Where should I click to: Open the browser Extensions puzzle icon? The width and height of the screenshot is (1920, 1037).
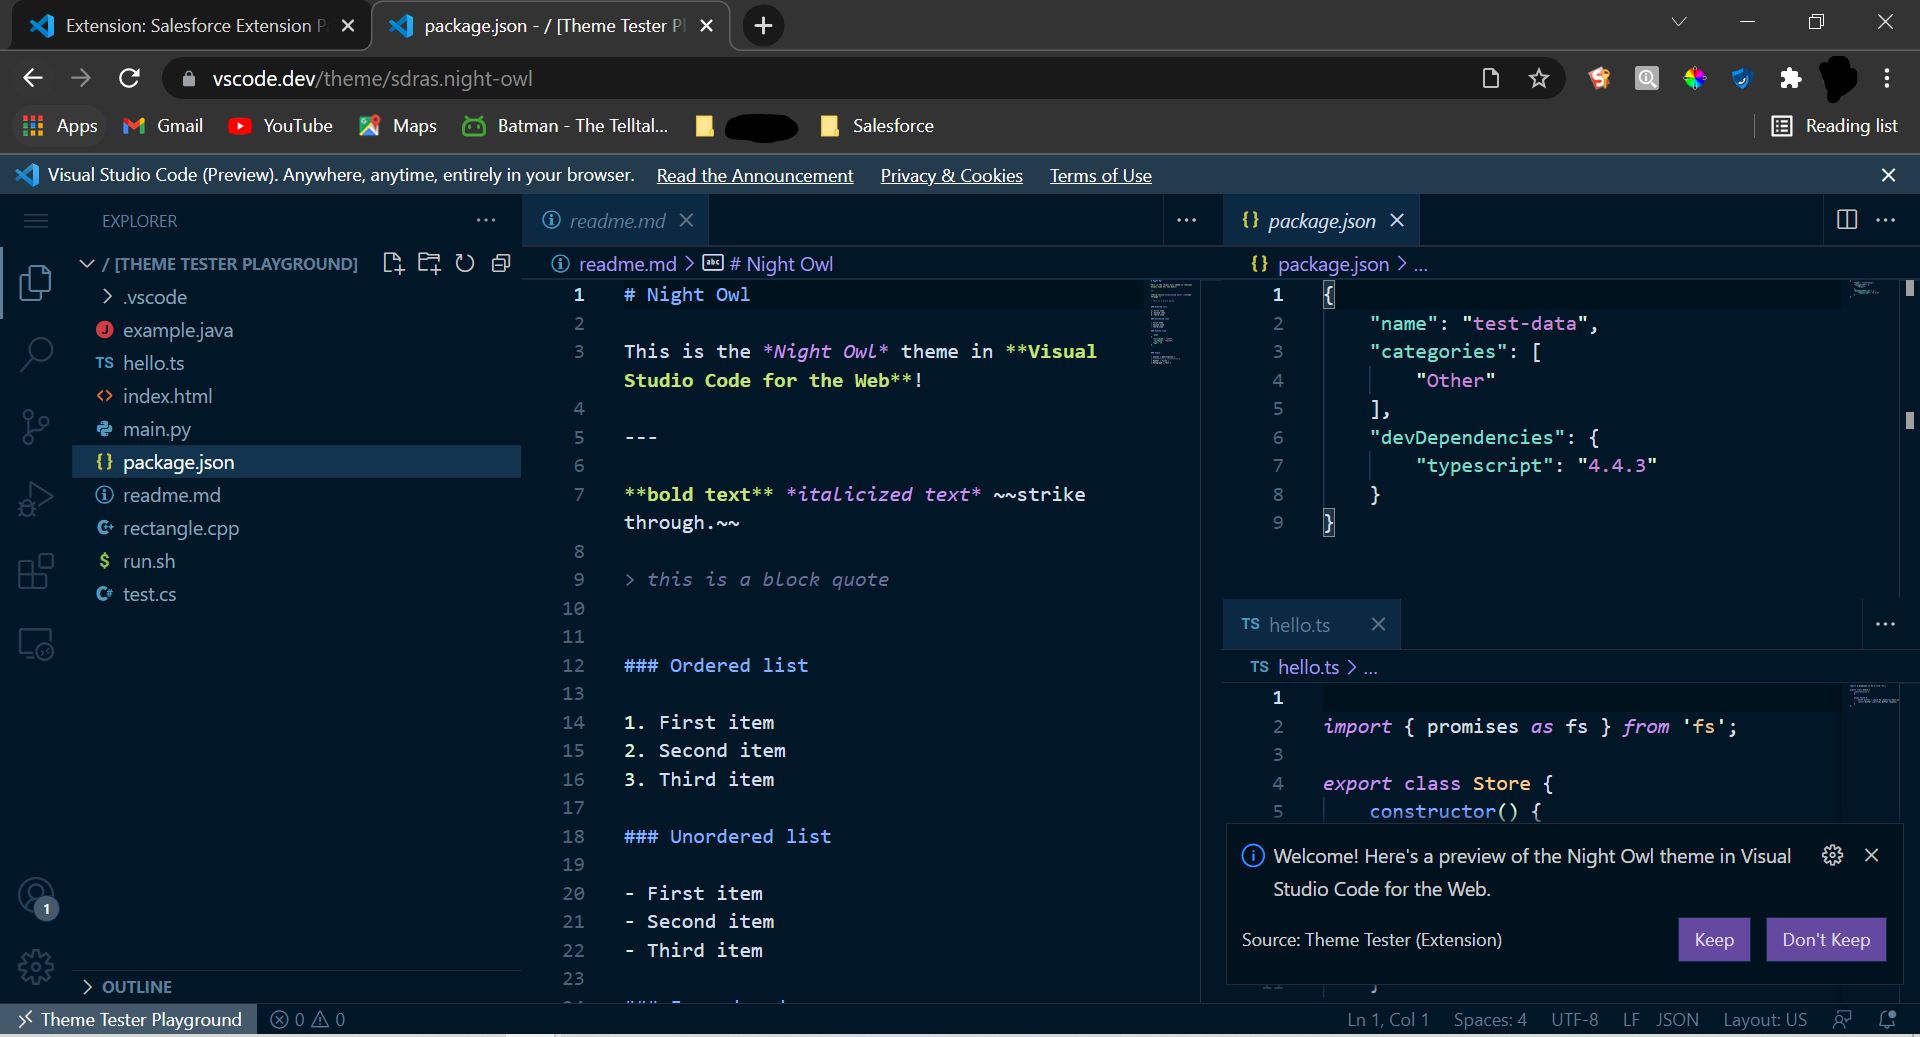click(1790, 78)
